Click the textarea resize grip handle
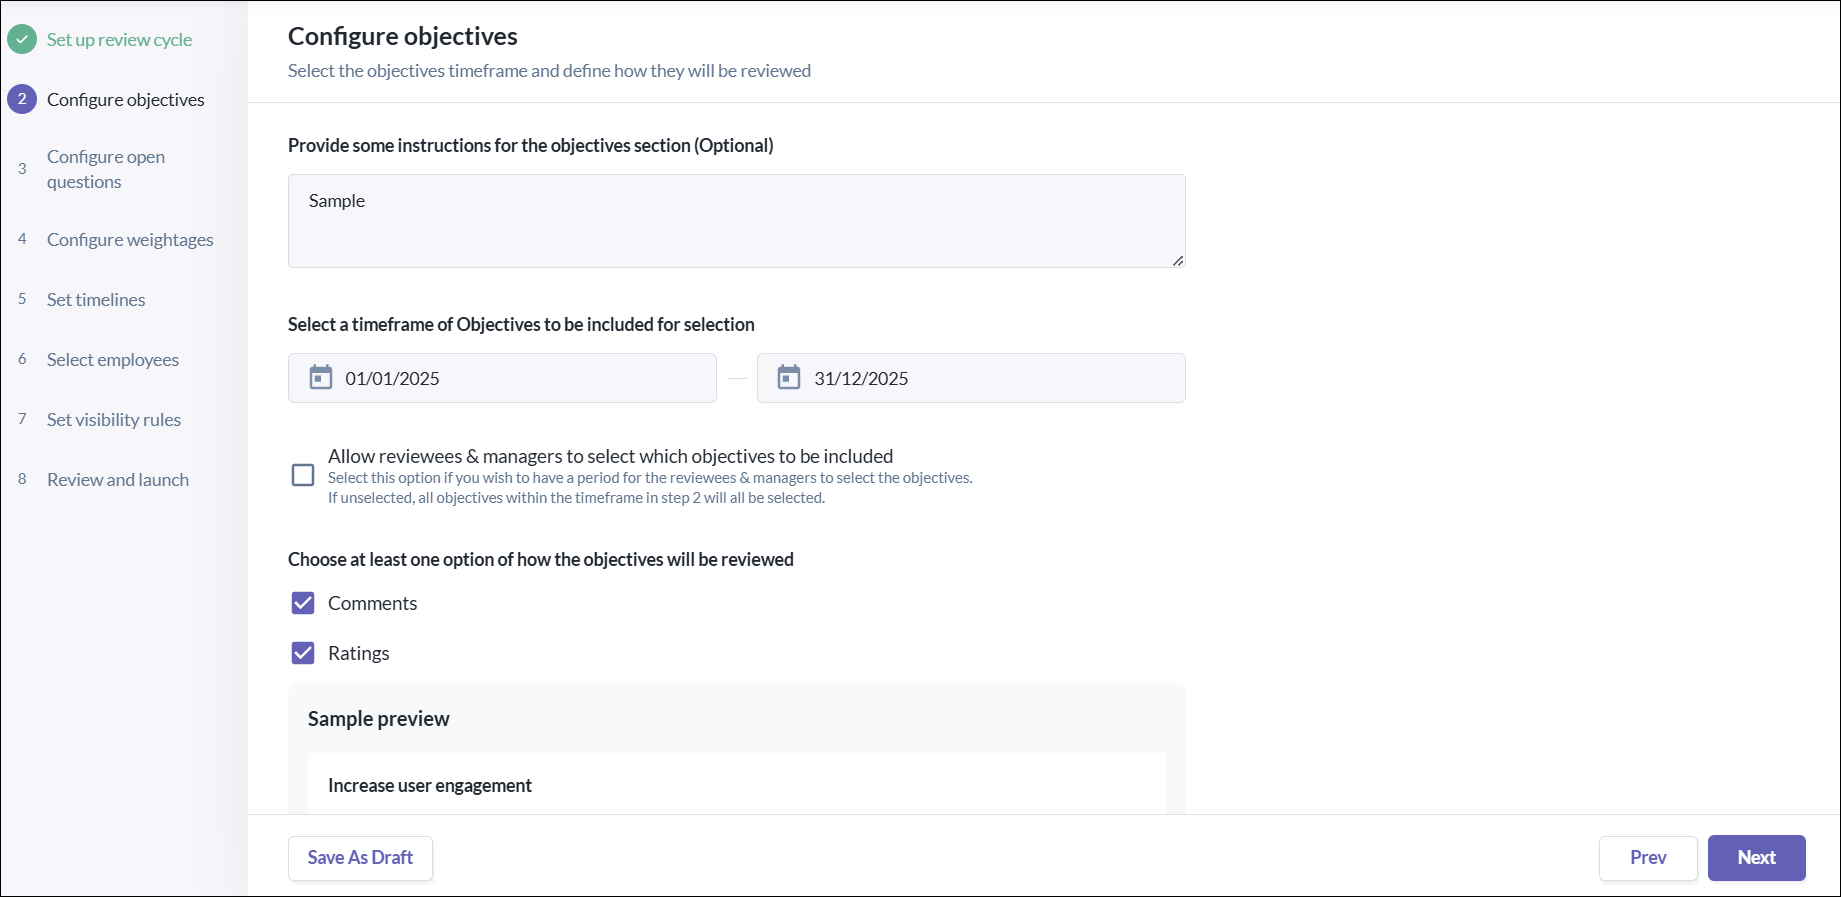Screen dimensions: 1841x897 point(1178,260)
